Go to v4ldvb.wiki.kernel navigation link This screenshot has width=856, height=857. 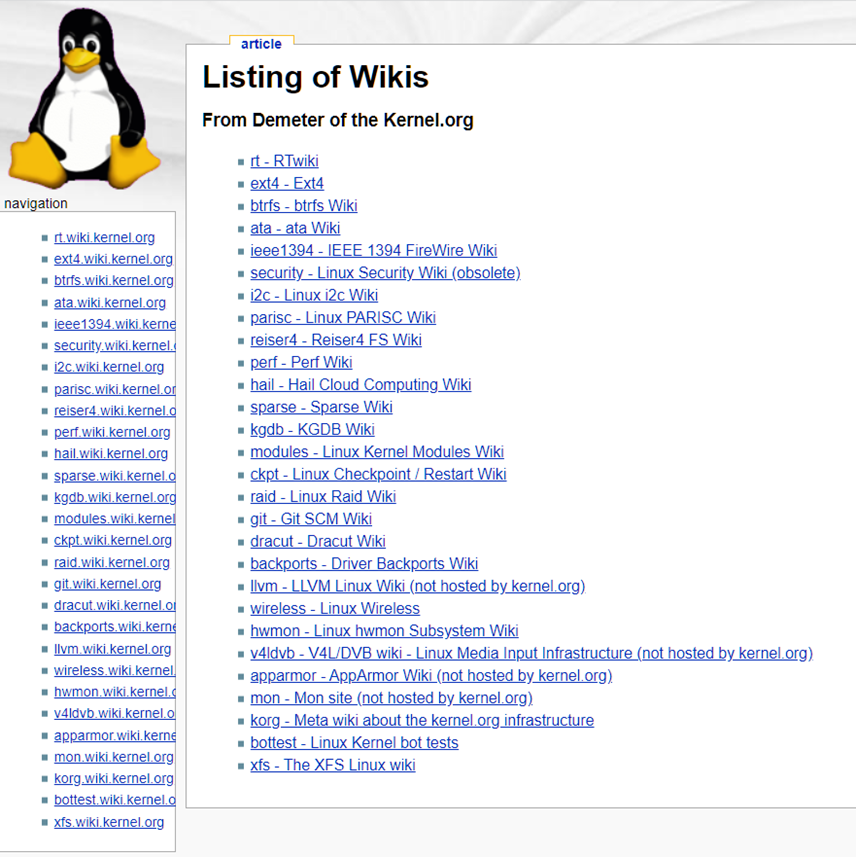tap(115, 714)
